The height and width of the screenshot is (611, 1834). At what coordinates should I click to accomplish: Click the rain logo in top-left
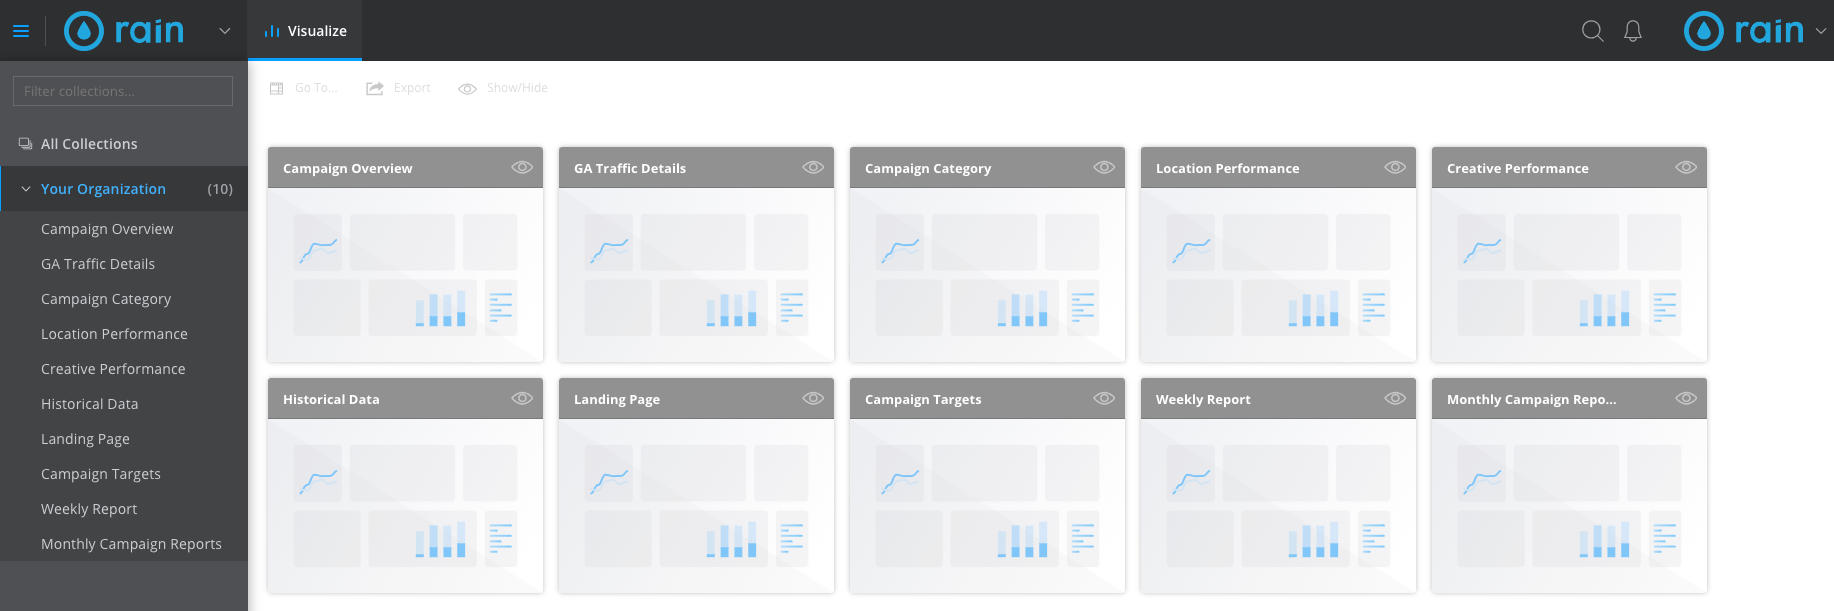[125, 31]
